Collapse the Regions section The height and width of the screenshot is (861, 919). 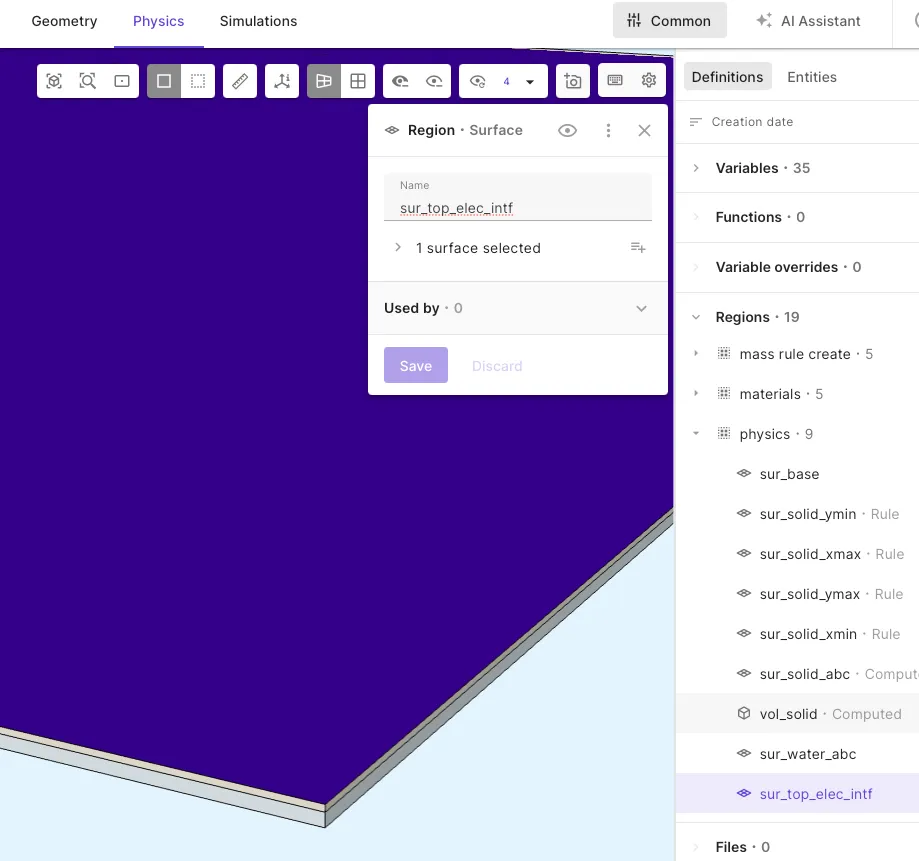(696, 317)
